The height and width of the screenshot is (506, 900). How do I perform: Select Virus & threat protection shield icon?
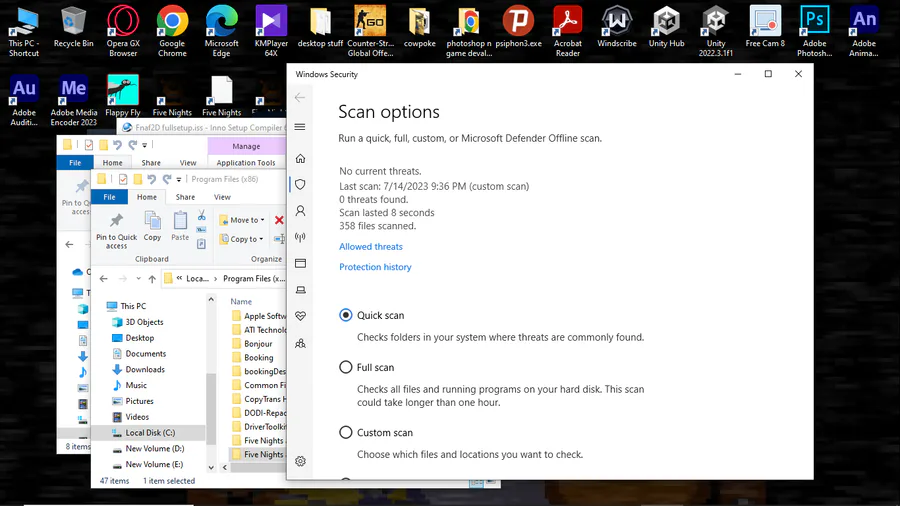(300, 185)
